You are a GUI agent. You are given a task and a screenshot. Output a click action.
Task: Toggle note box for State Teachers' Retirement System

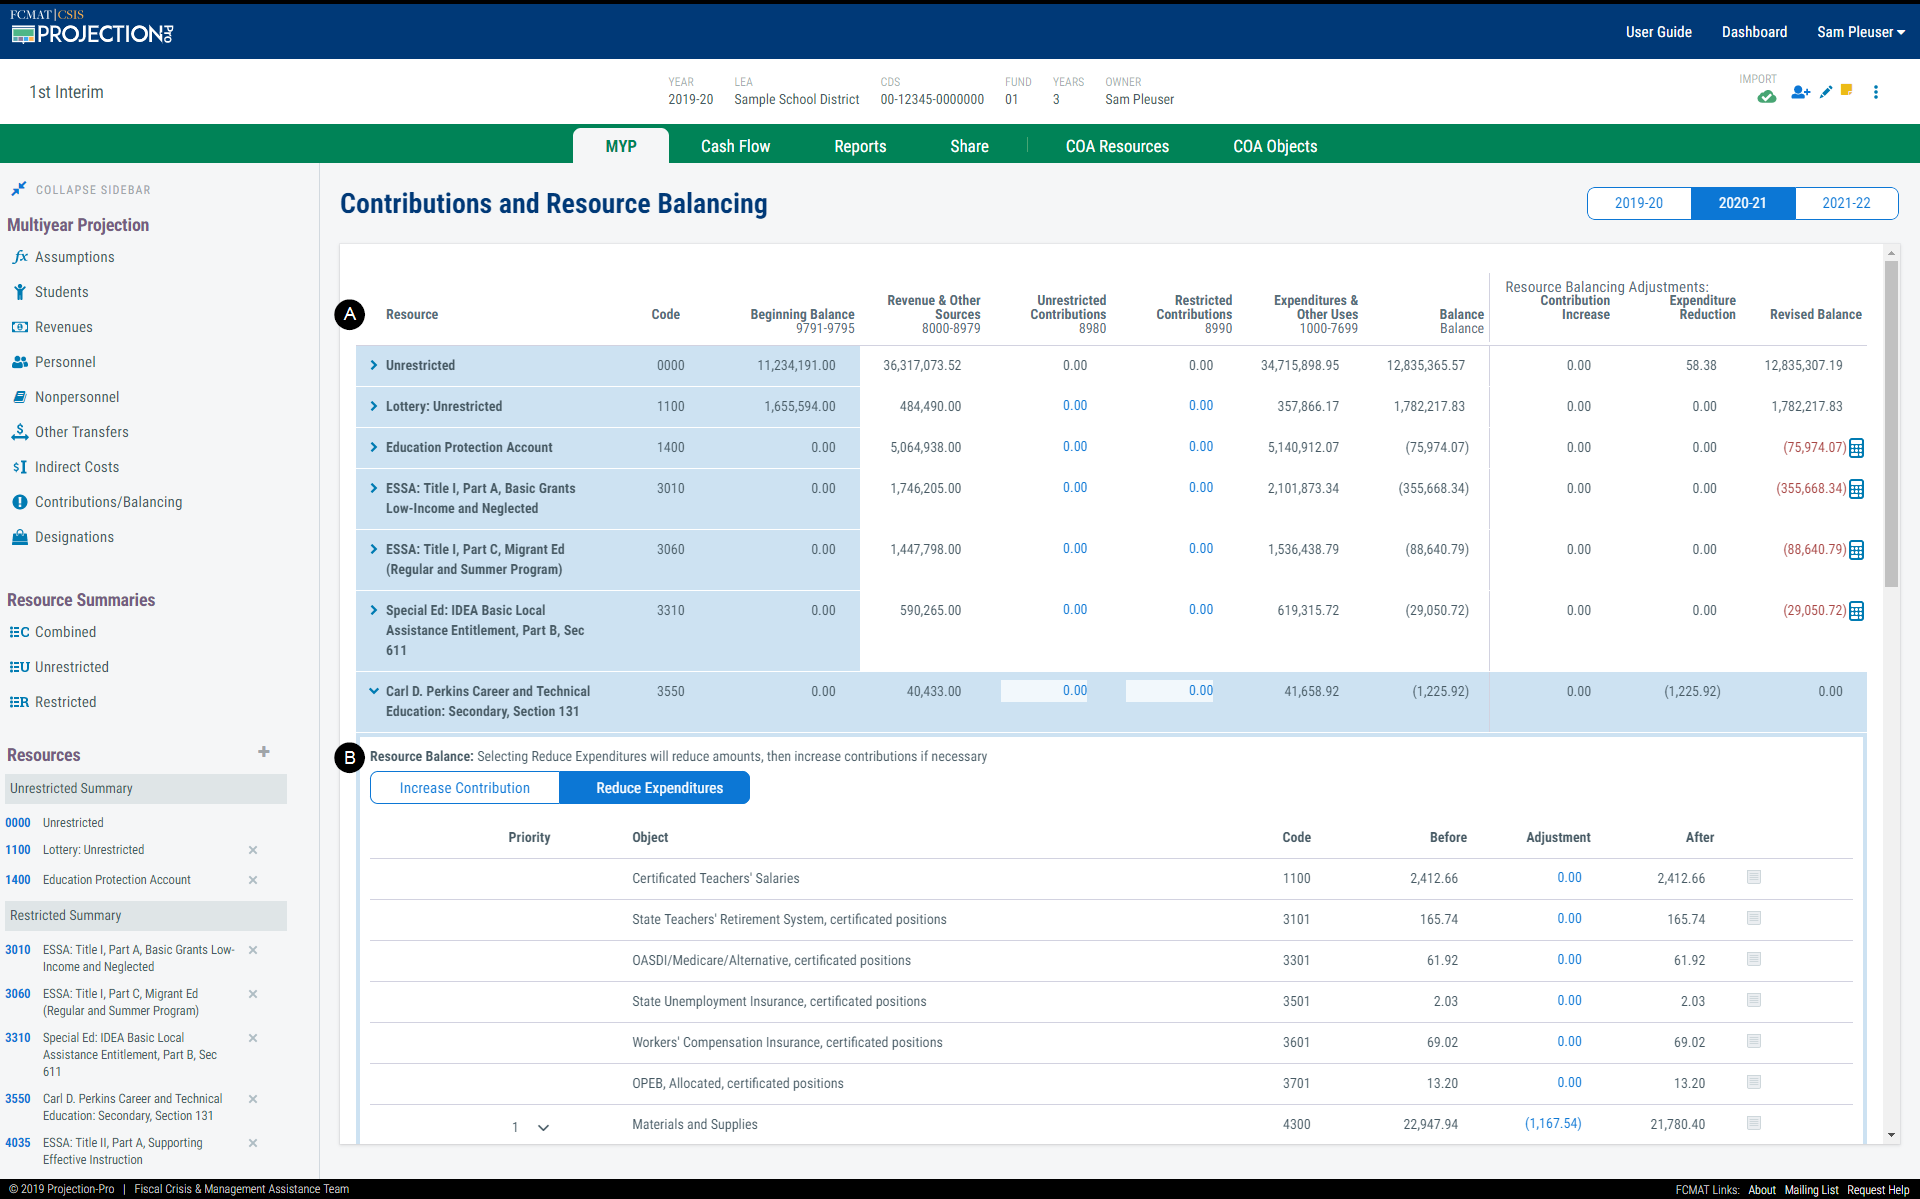1754,918
